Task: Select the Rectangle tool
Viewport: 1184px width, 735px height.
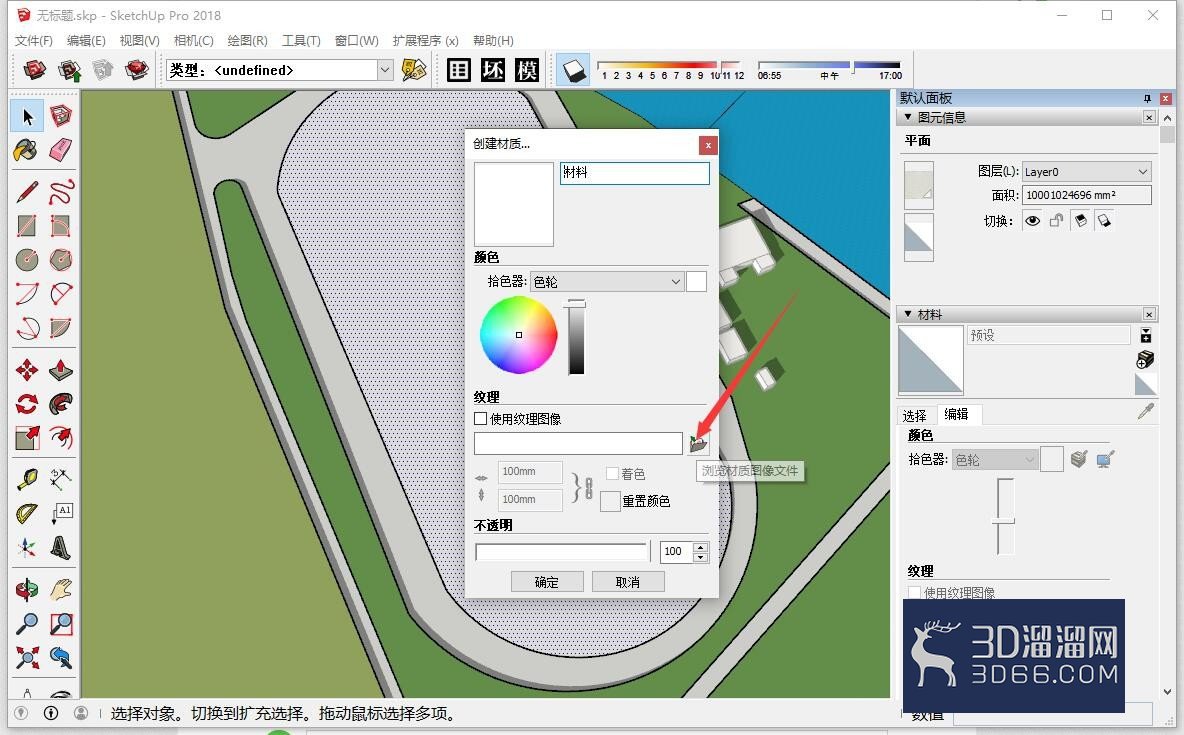Action: 27,226
